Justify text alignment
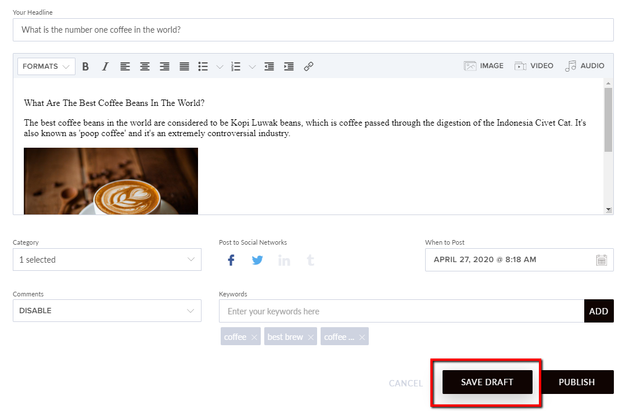Viewport: 640px width, 411px height. click(184, 66)
